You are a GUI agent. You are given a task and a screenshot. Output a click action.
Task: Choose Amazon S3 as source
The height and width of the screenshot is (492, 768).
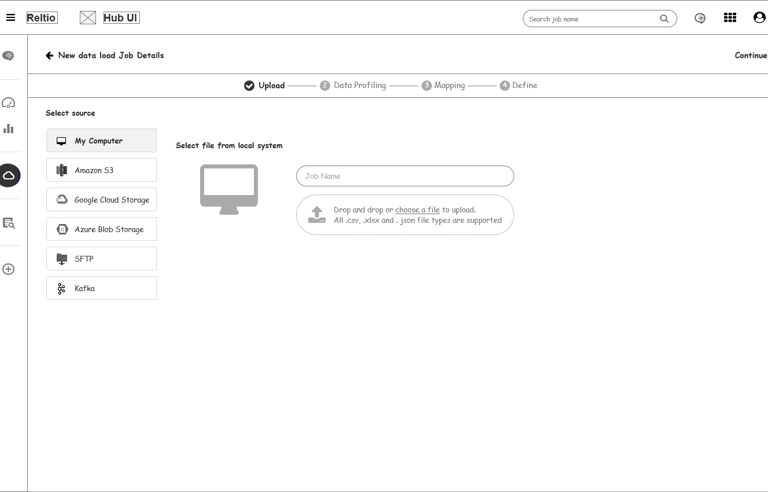tap(101, 170)
